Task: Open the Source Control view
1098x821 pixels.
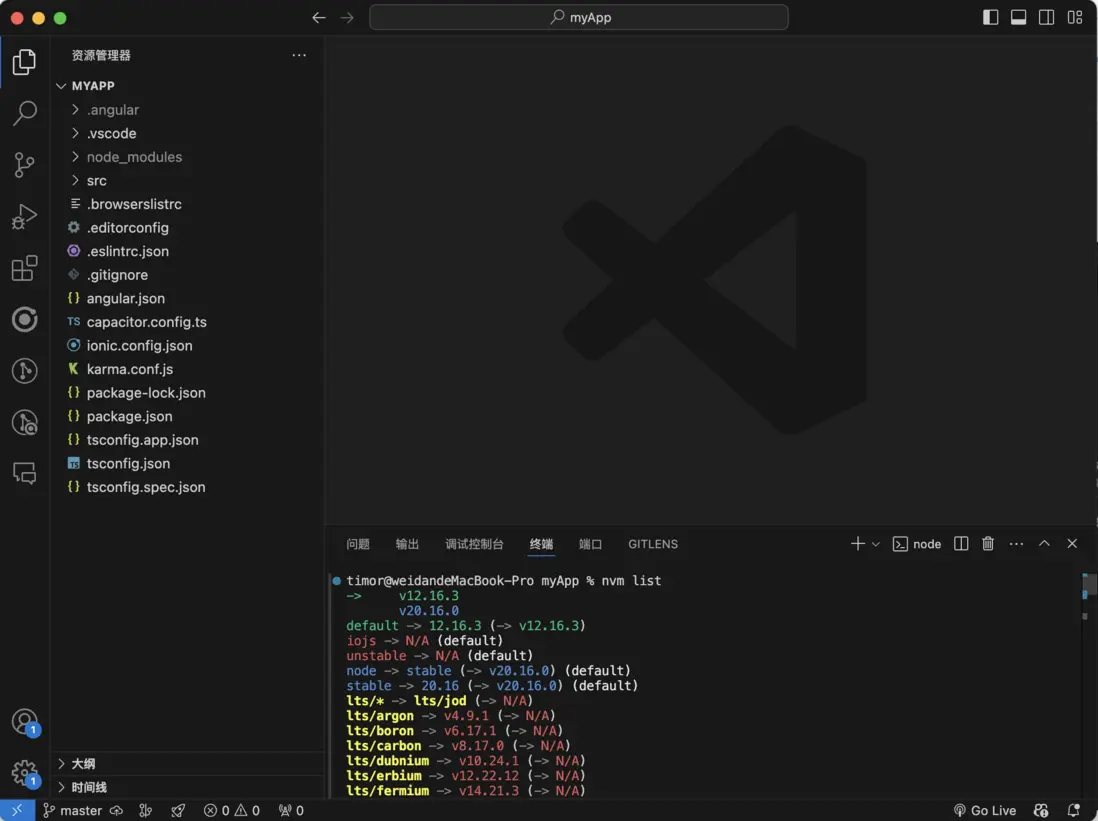Action: click(x=24, y=165)
